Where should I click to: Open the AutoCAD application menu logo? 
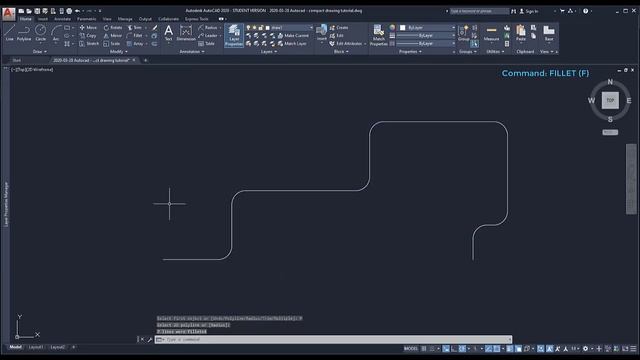pos(9,13)
